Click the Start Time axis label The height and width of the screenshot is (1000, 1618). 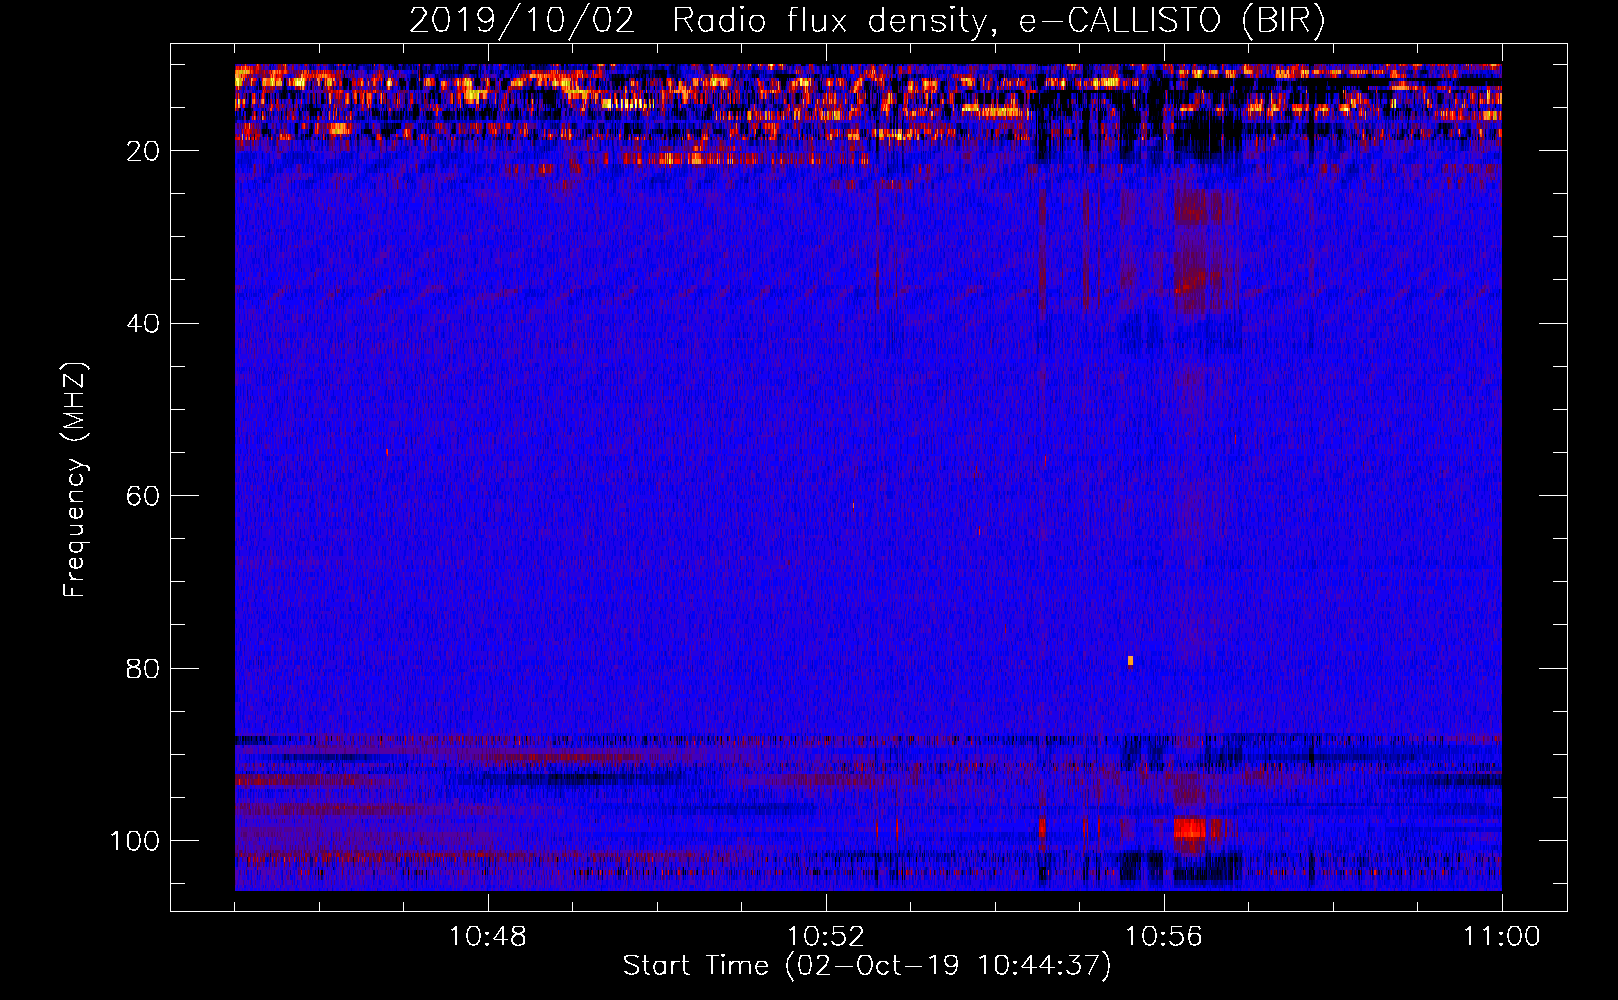[x=867, y=966]
